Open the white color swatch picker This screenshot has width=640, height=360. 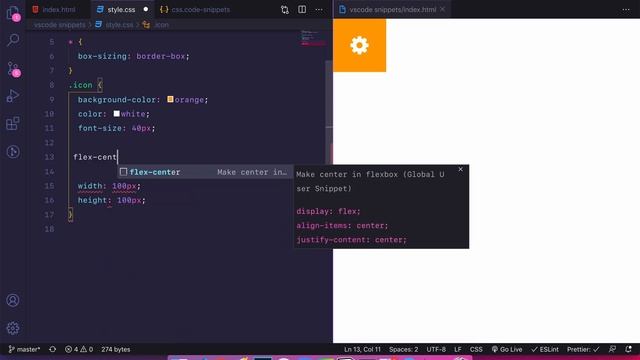tap(117, 113)
